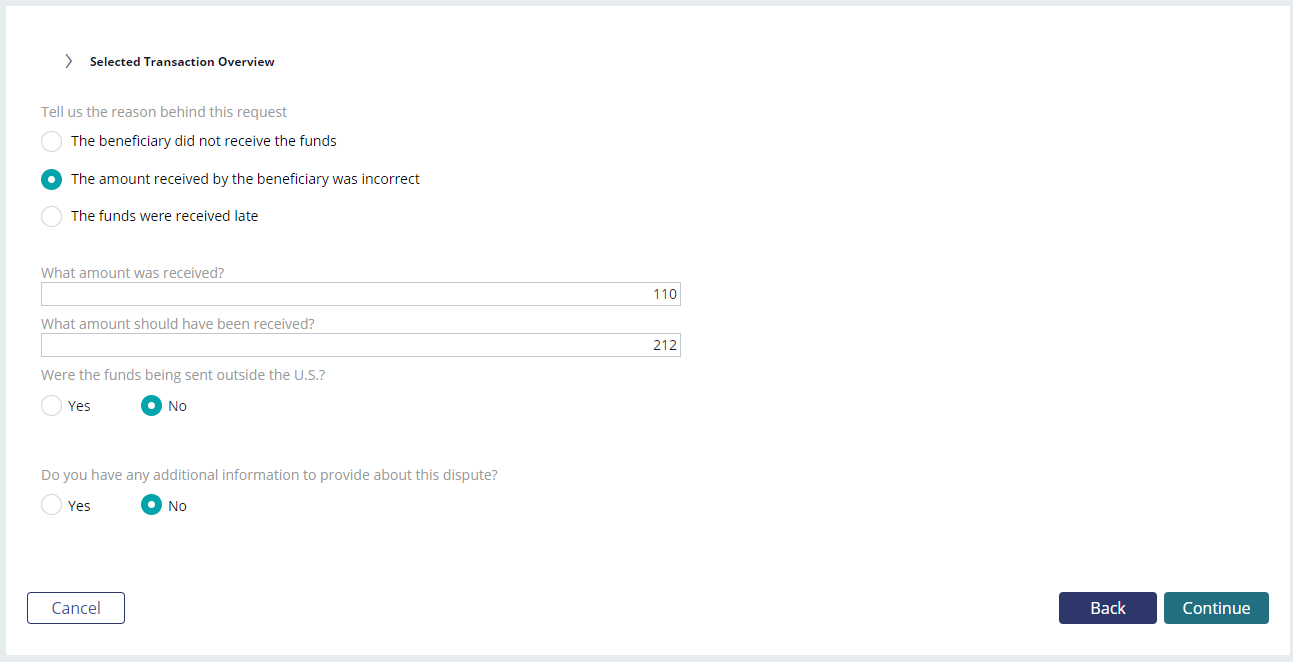Image resolution: width=1293 pixels, height=662 pixels.
Task: Click 'Tell us the reason behind this request' text
Action: [164, 112]
